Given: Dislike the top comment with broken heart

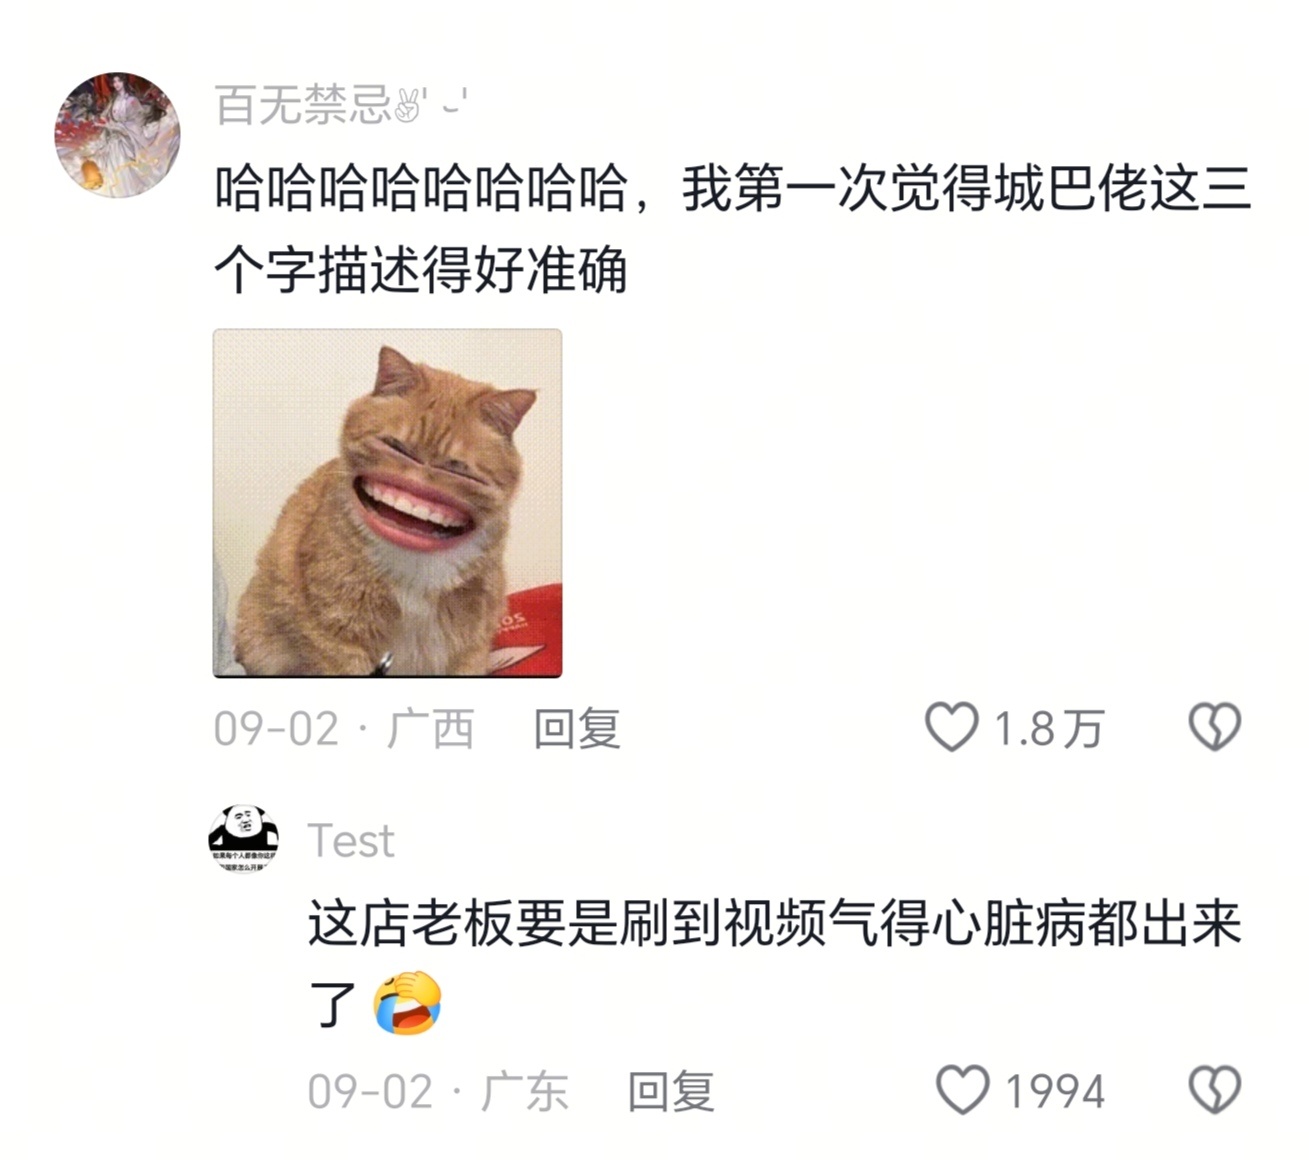Looking at the screenshot, I should [1214, 727].
